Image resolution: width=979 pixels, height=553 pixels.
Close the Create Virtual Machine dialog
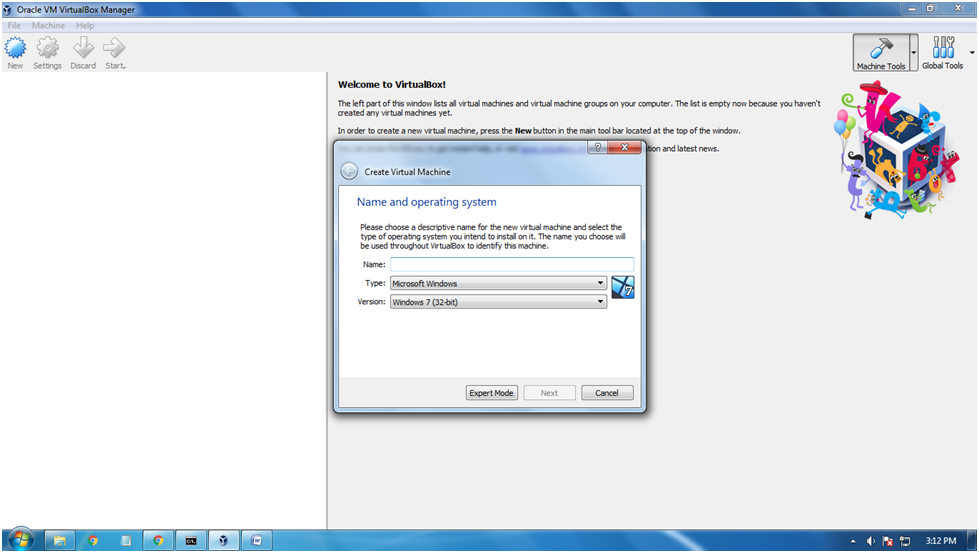point(624,147)
